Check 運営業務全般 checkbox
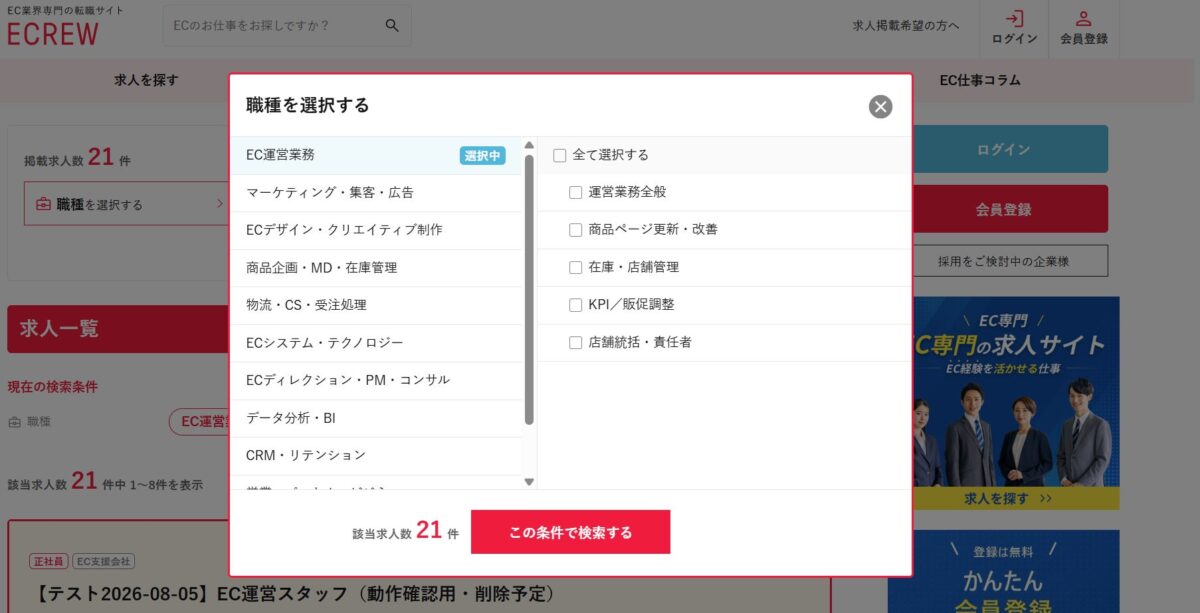The width and height of the screenshot is (1200, 613). 576,192
